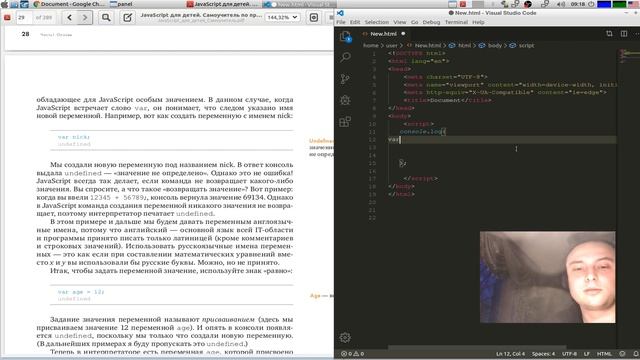
Task: Click the horizontal scrollbar in VS Code editor
Action: pos(477,348)
